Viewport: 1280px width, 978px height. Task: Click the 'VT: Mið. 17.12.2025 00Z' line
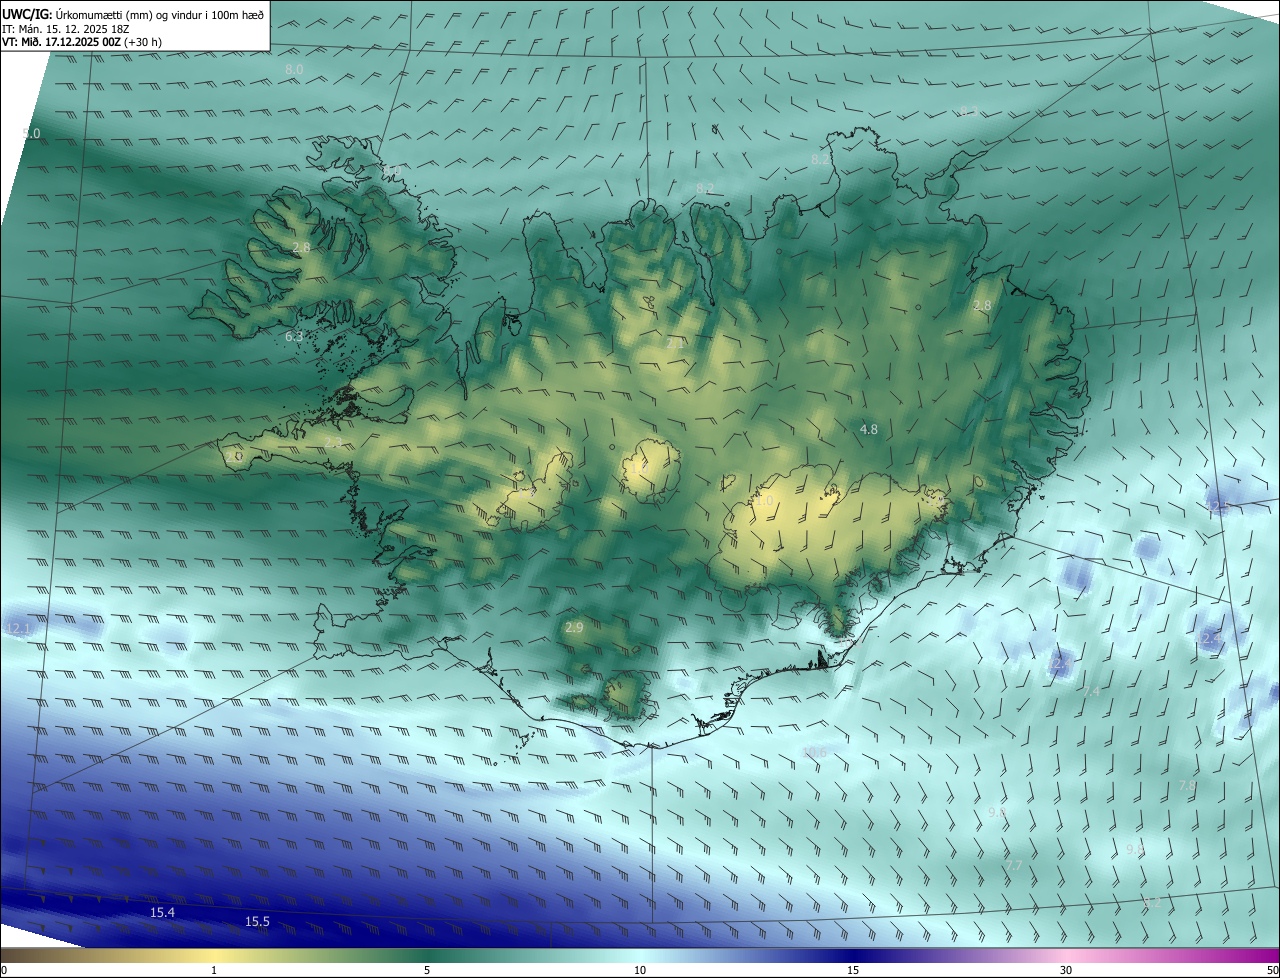coord(61,42)
